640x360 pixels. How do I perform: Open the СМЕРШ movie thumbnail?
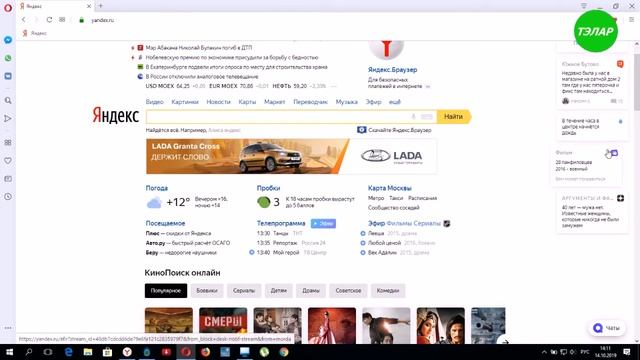[x=223, y=325]
